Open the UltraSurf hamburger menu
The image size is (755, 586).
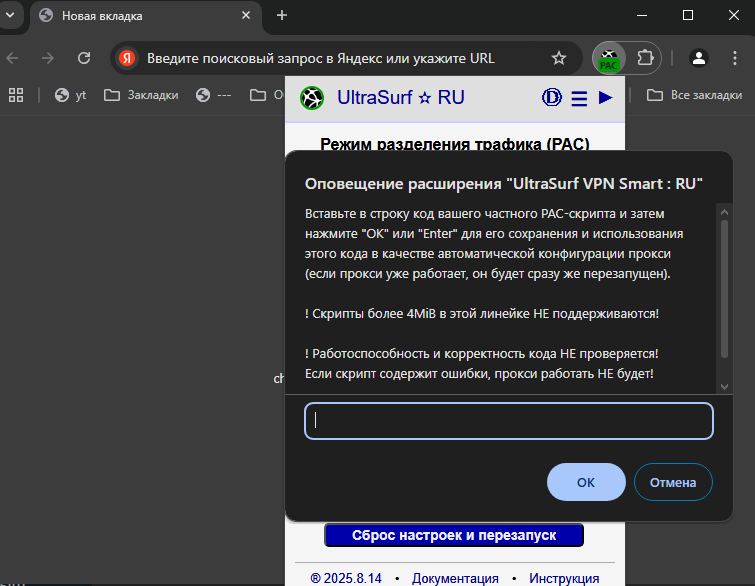pos(579,98)
